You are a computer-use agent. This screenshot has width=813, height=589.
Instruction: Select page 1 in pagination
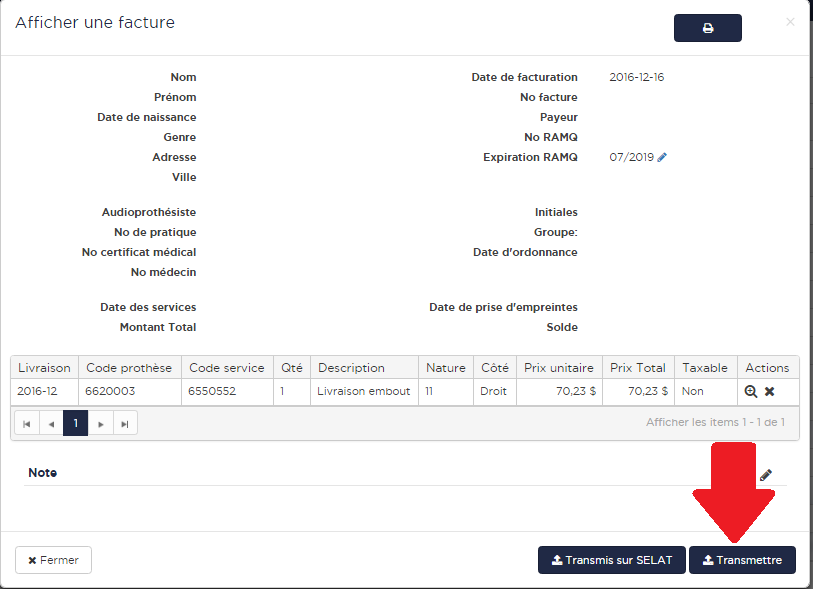(x=75, y=424)
